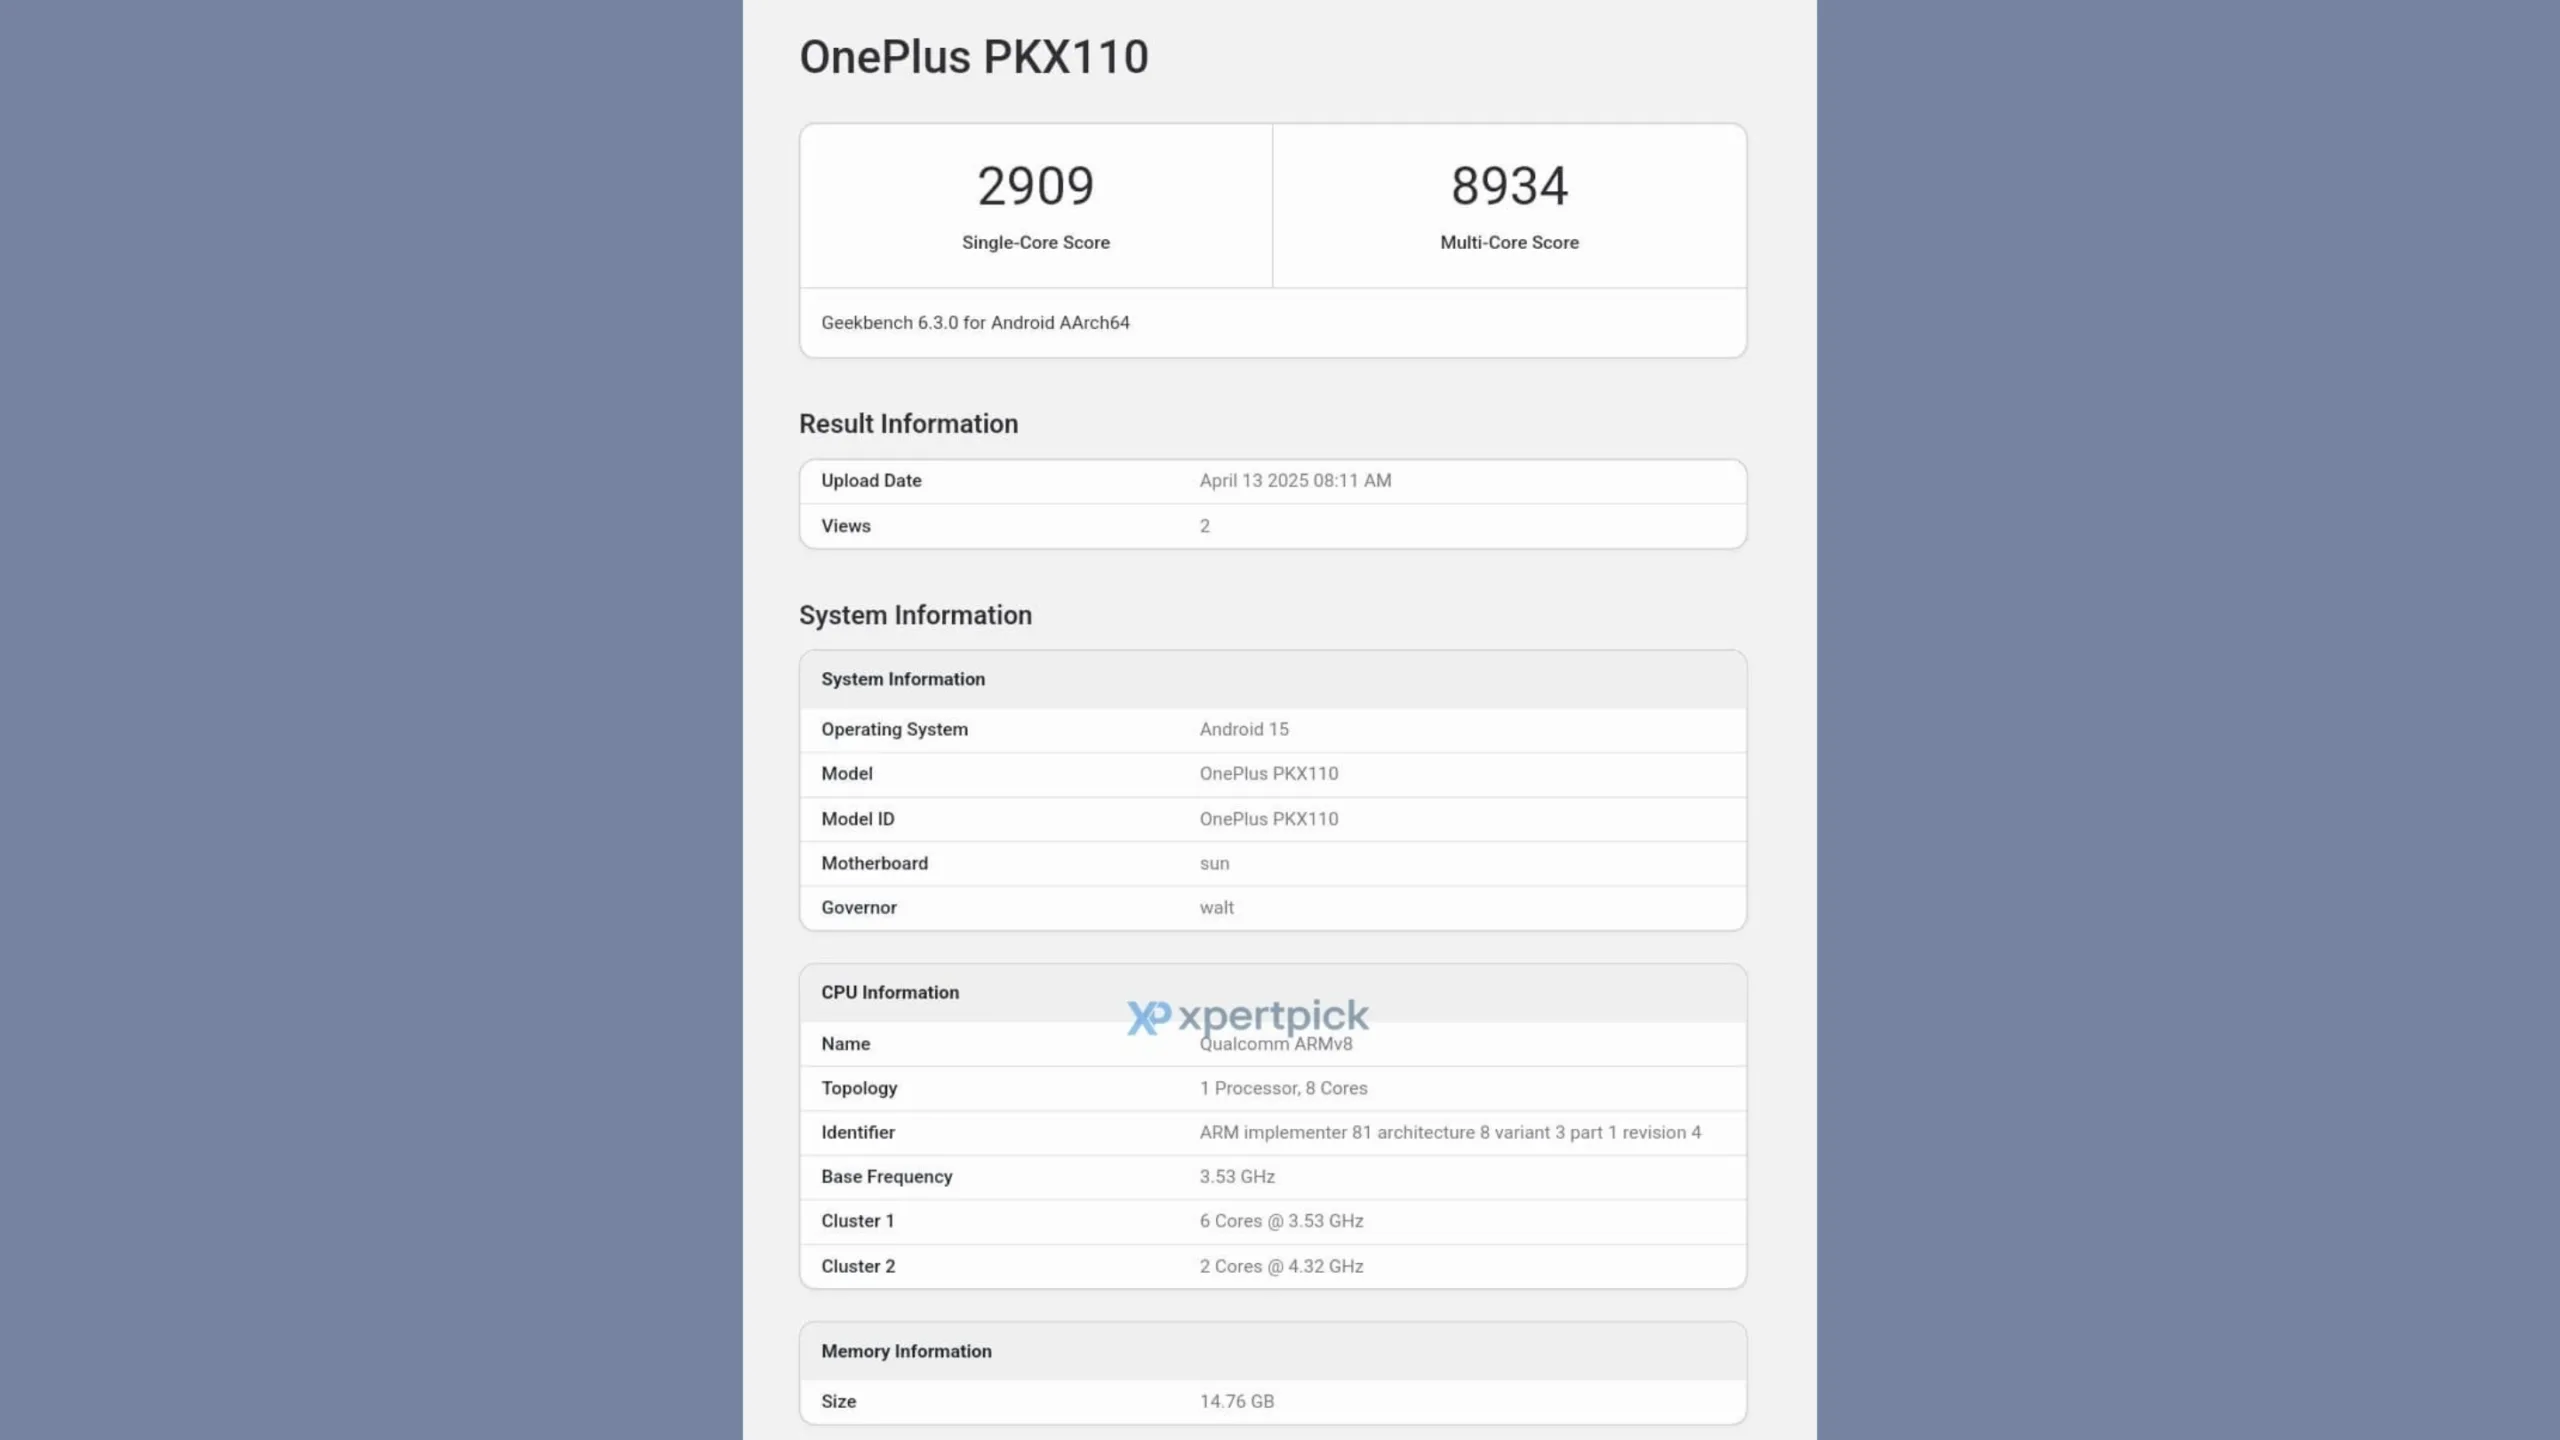
Task: Select the multi-core score value 8934
Action: [1509, 186]
